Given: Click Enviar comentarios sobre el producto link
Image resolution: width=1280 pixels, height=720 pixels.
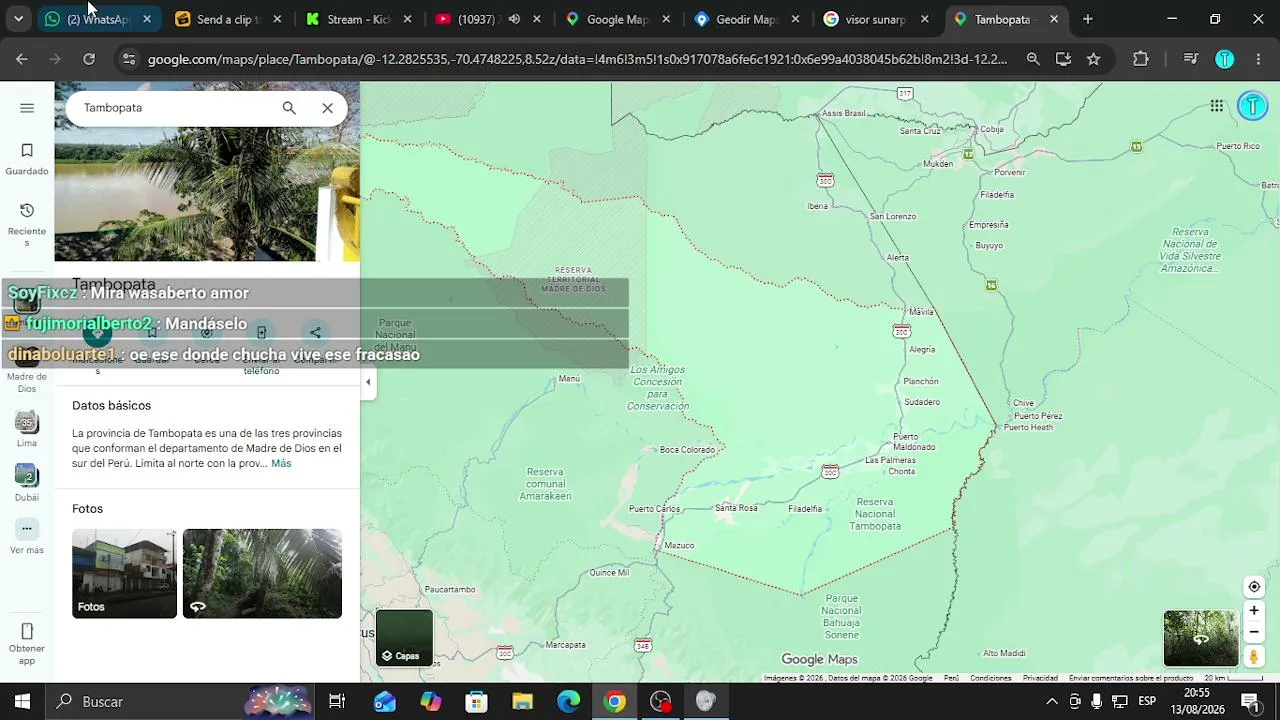Looking at the screenshot, I should [1131, 678].
